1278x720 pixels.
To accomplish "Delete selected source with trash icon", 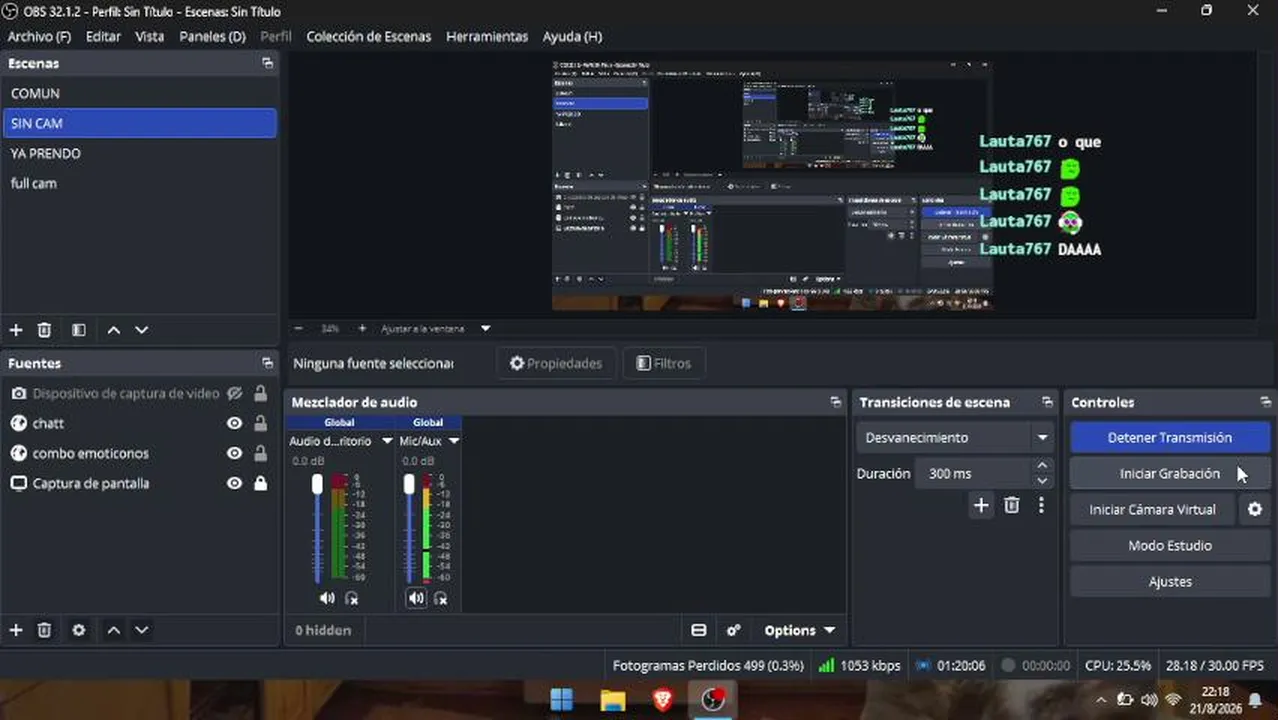I will coord(44,630).
